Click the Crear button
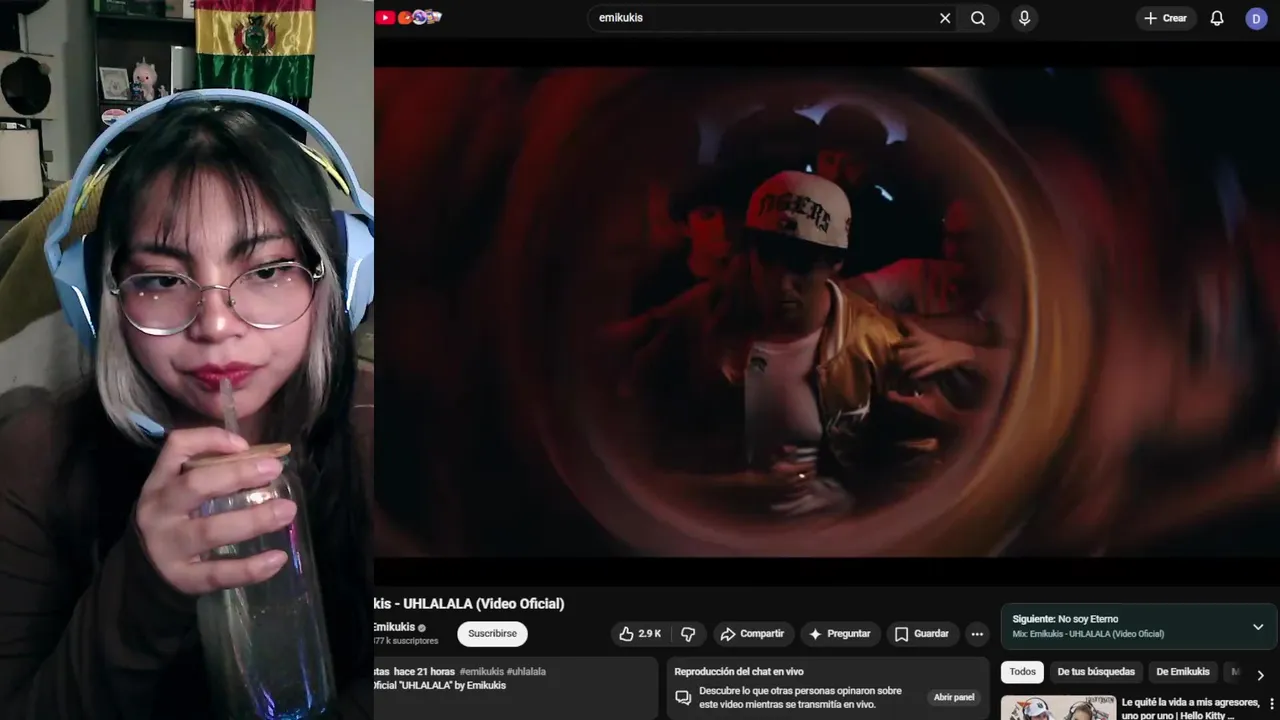1280x720 pixels. (1166, 18)
